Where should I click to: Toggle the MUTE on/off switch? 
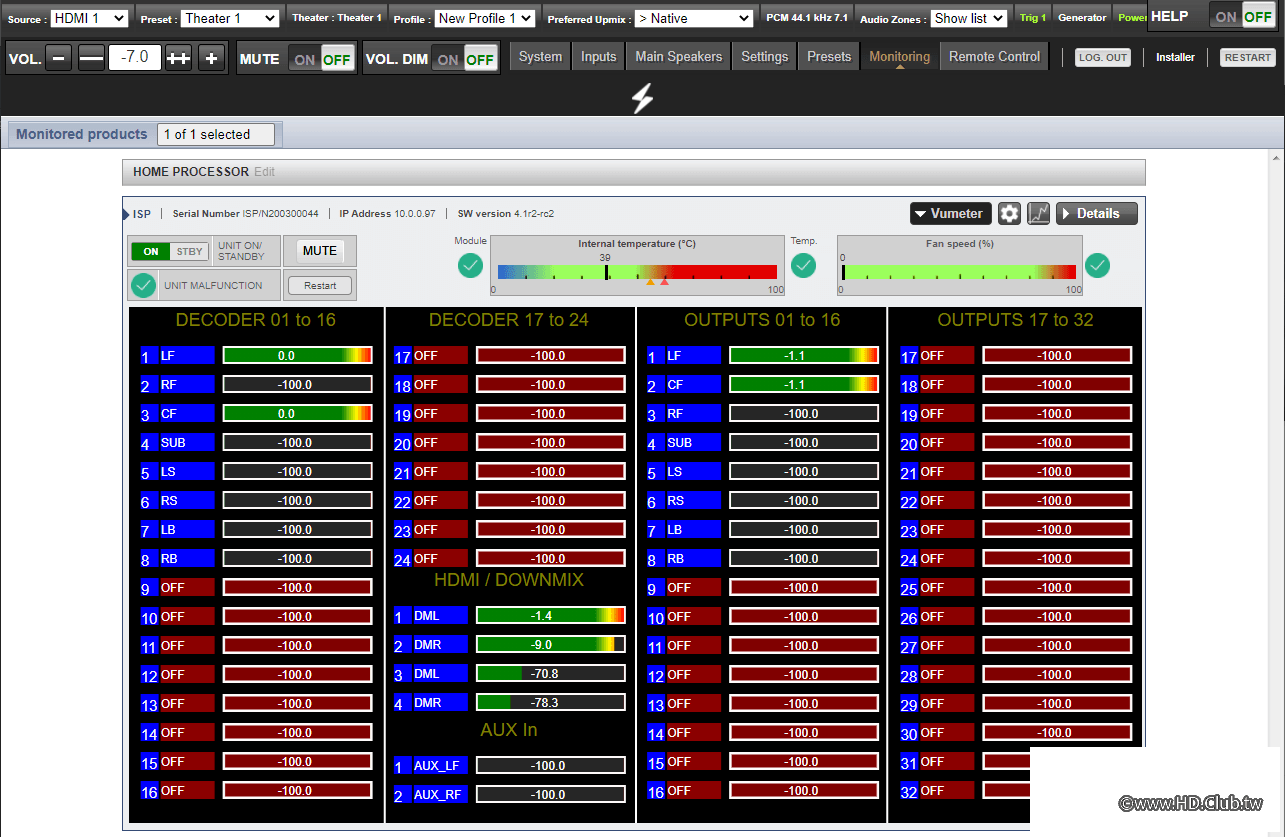pyautogui.click(x=322, y=59)
